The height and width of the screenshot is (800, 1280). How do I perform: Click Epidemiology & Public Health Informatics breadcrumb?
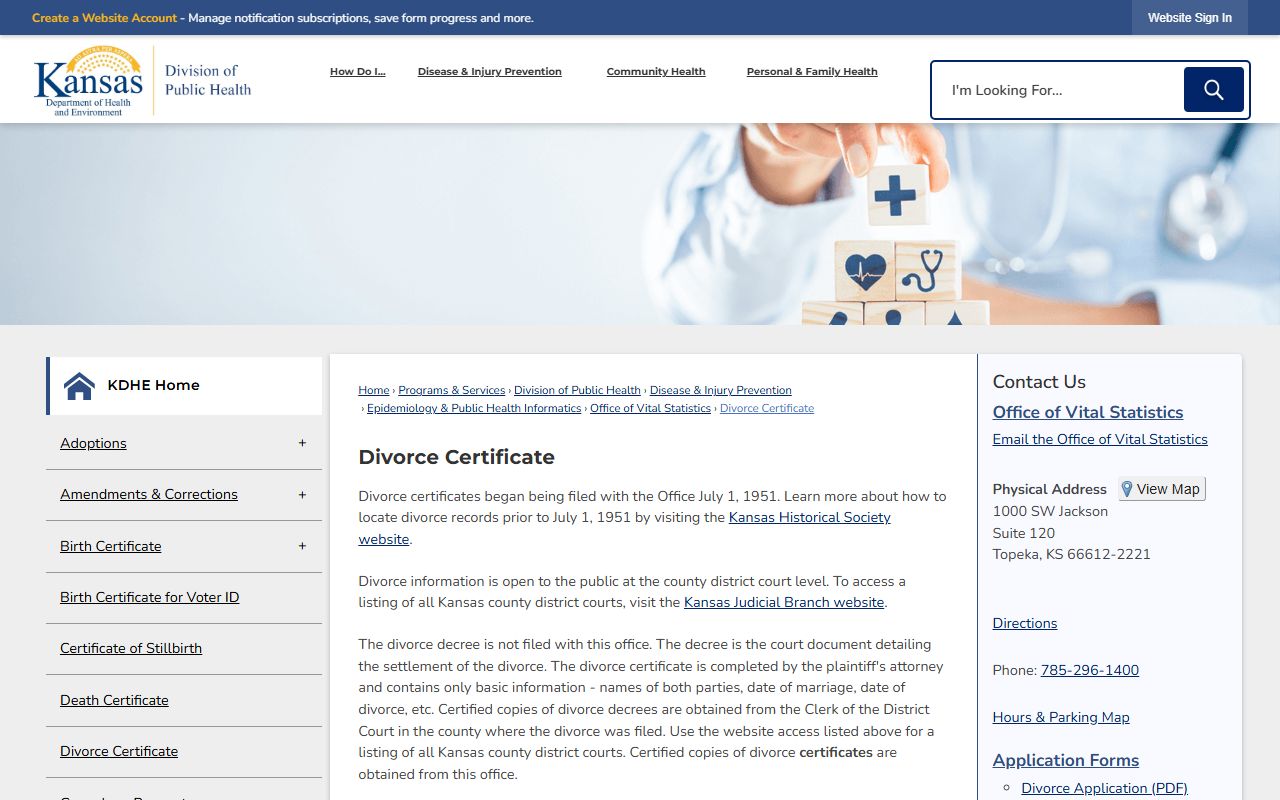(x=474, y=408)
